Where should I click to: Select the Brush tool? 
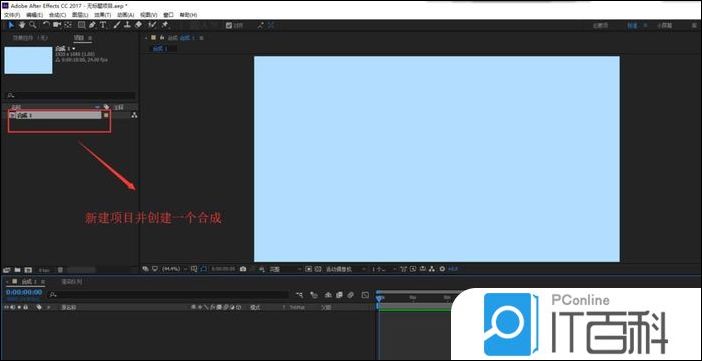coord(117,25)
